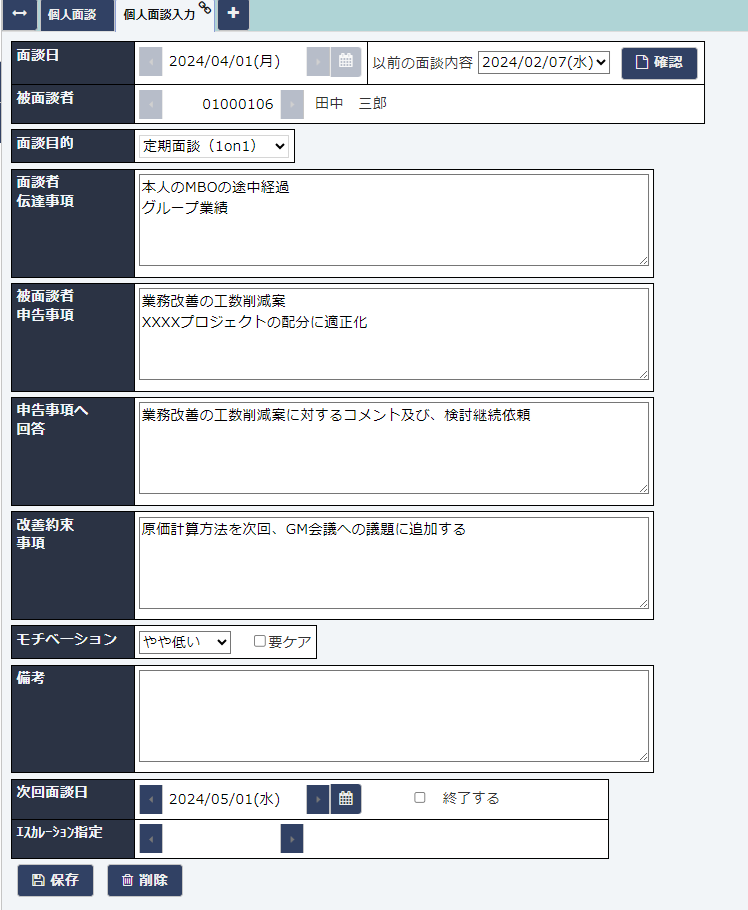The image size is (748, 910).
Task: Click the 保存 button
Action: tap(55, 880)
